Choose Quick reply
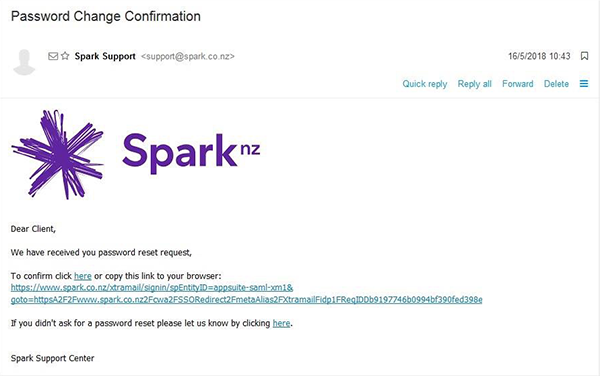The width and height of the screenshot is (600, 376). [x=424, y=84]
